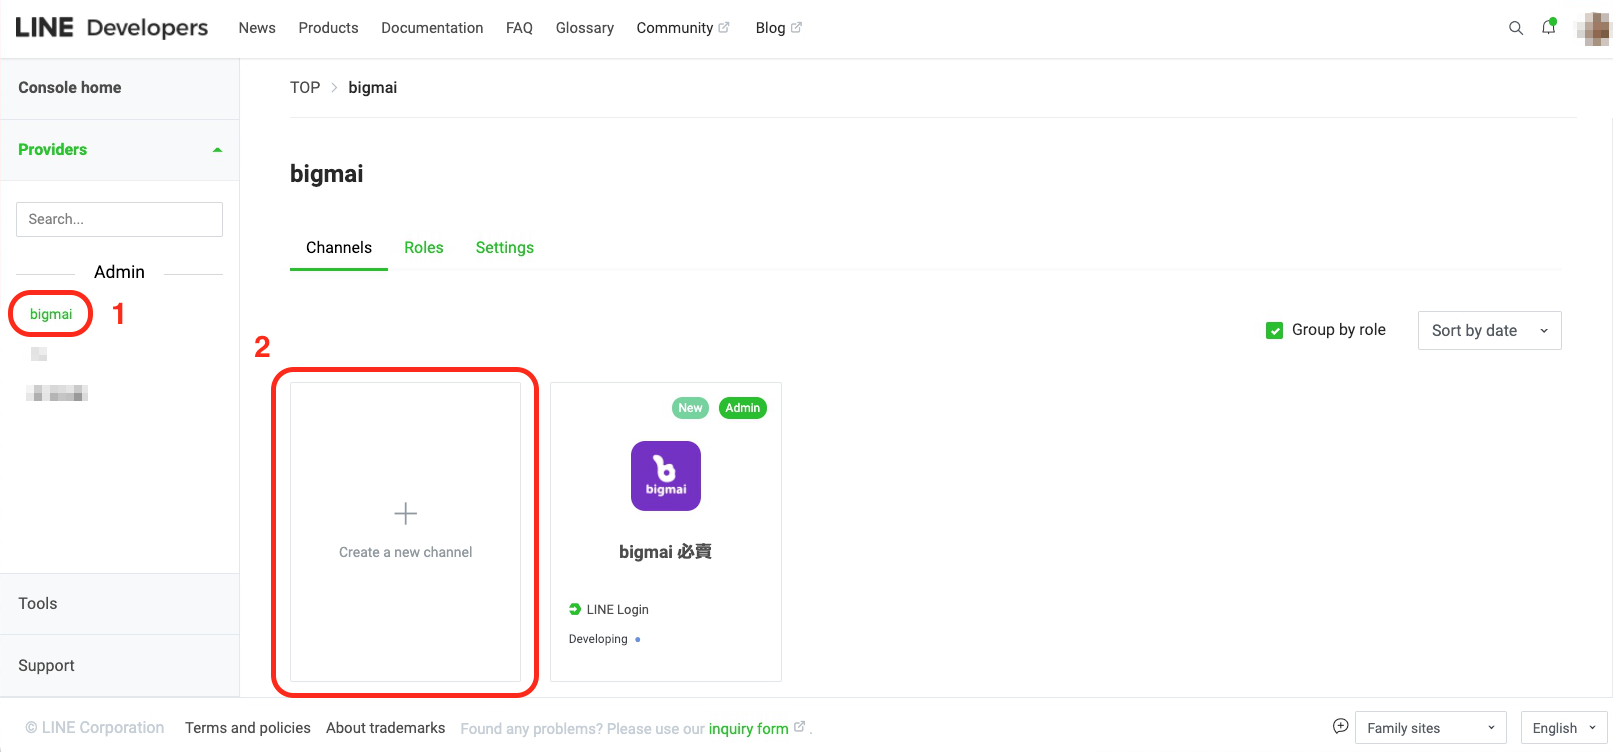Click the Admin badge on channel card

tap(743, 408)
